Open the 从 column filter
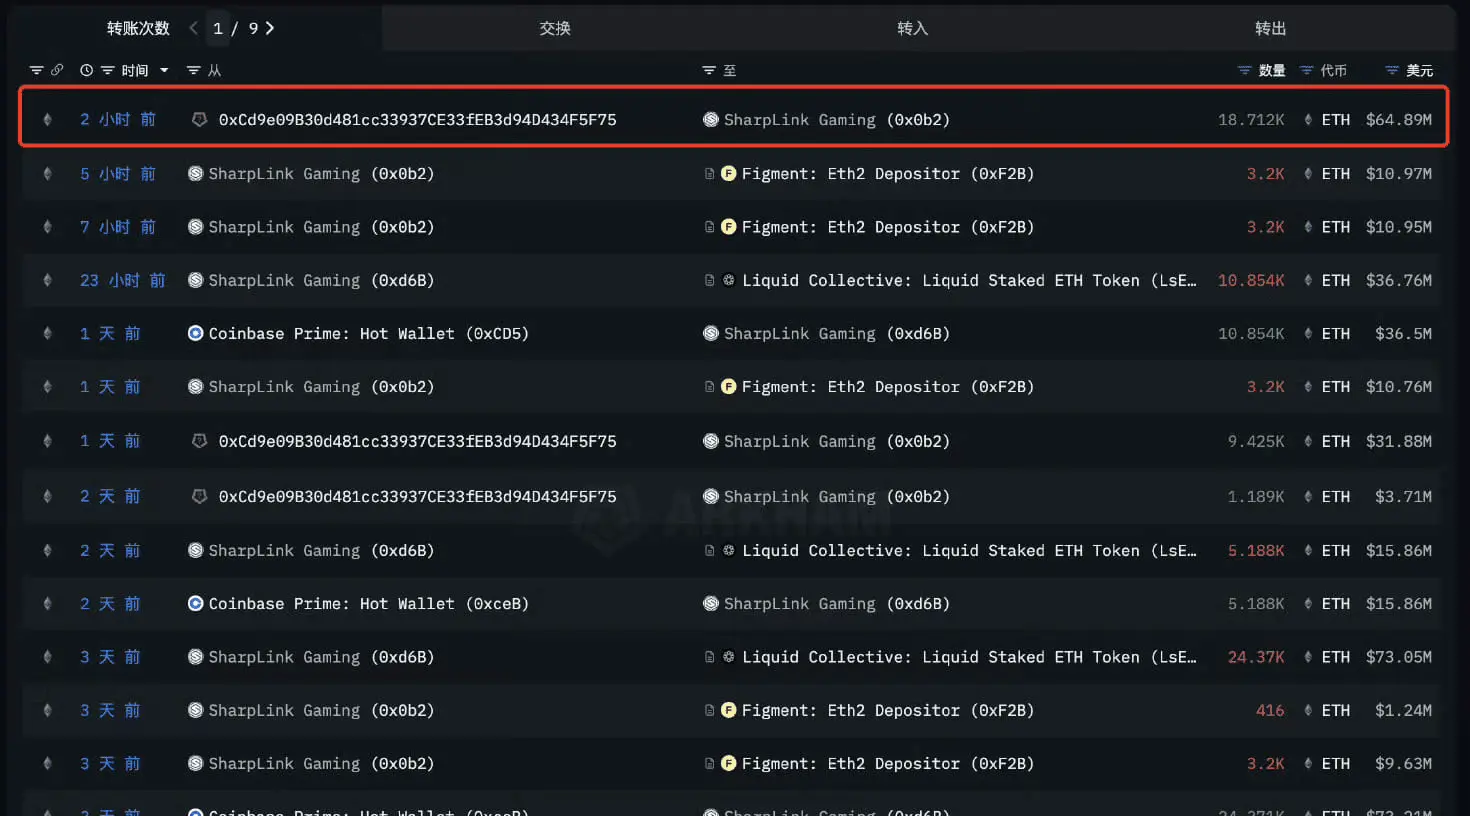Viewport: 1470px width, 816px height. click(x=194, y=70)
